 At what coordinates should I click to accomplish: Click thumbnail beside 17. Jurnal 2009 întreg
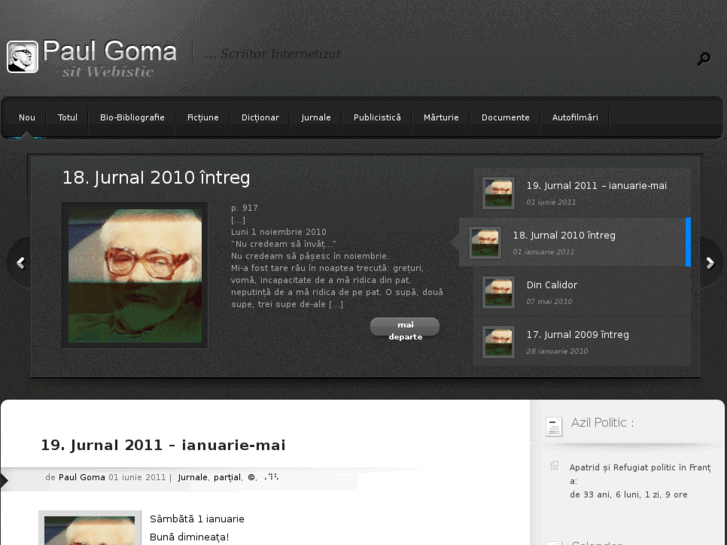[498, 342]
